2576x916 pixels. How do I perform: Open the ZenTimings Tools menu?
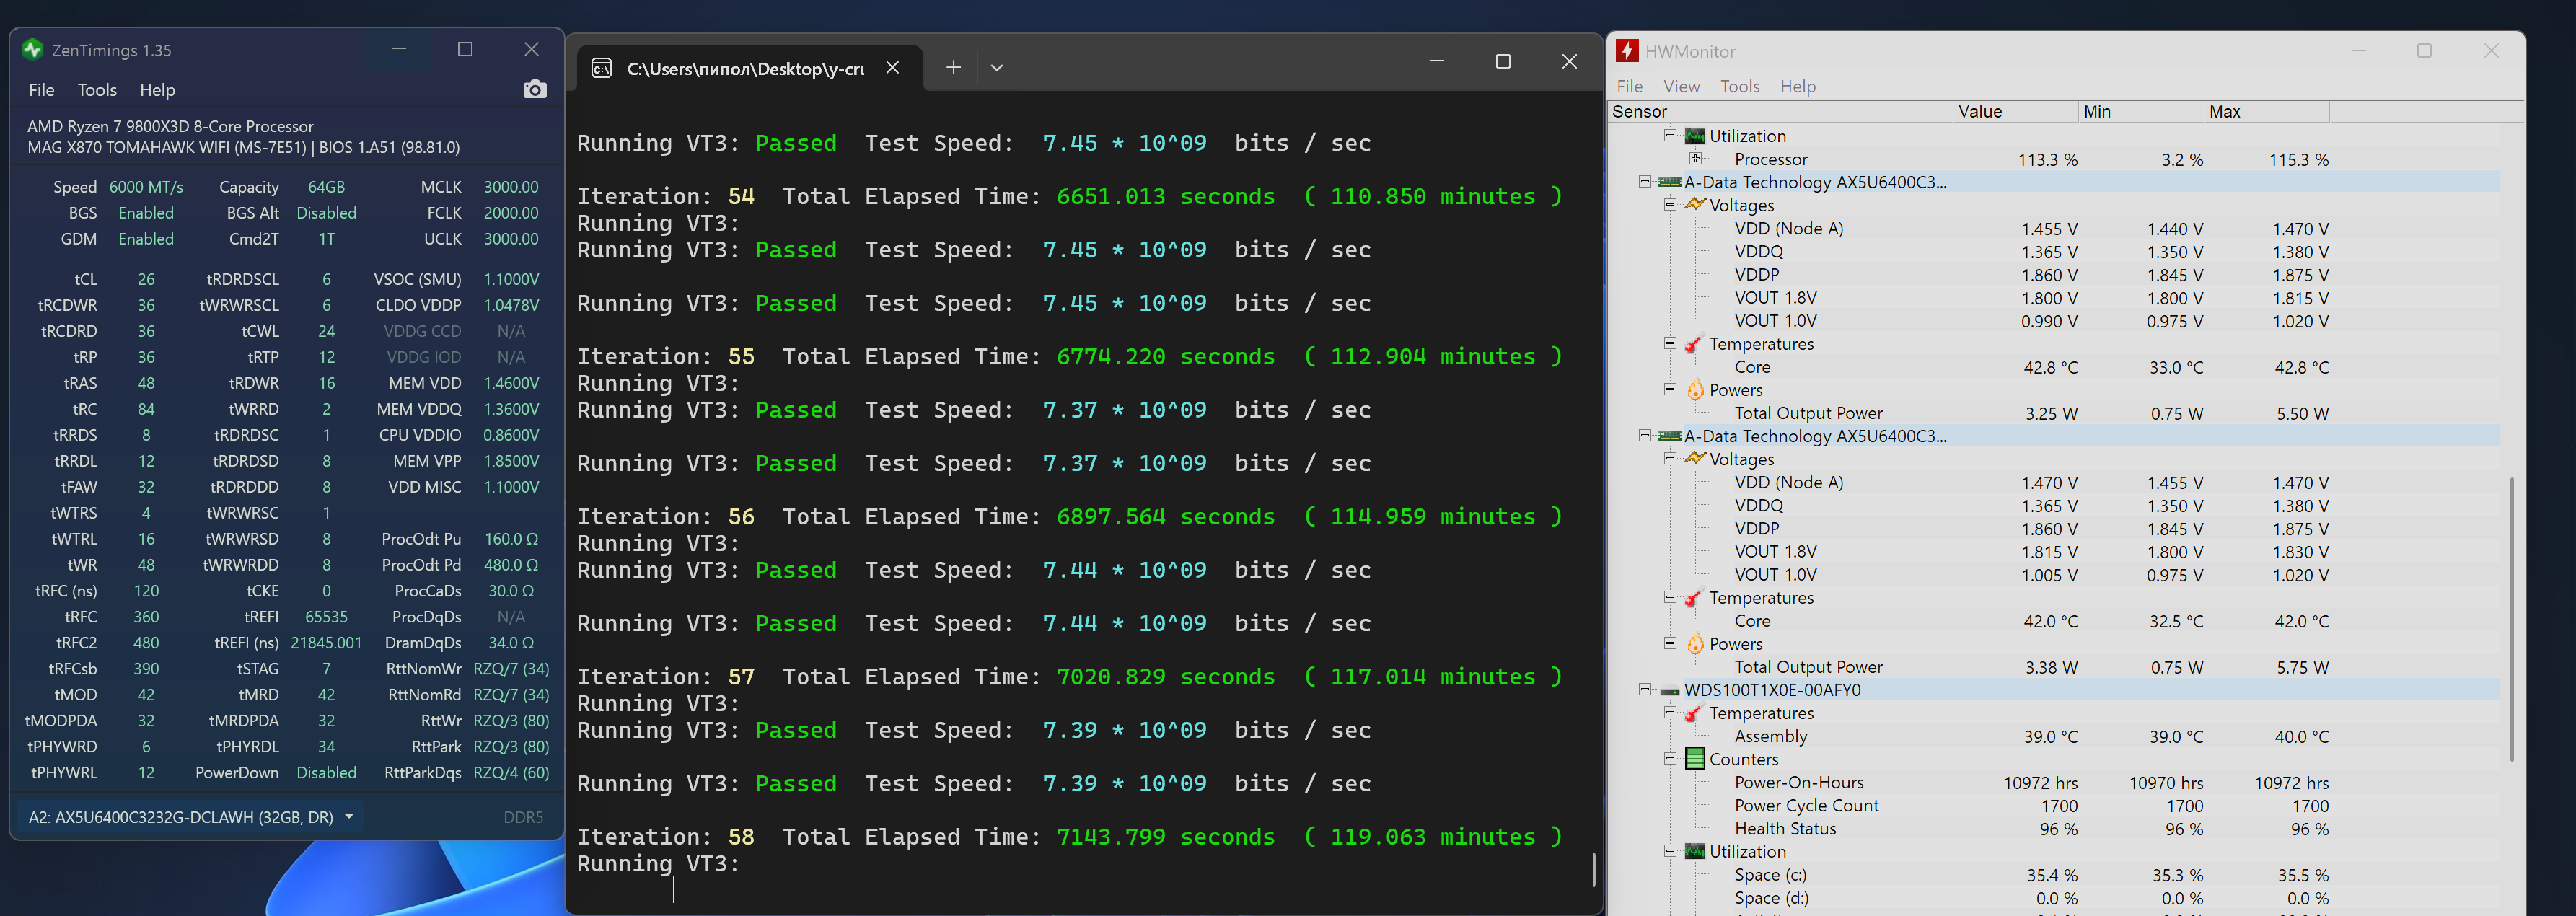(x=97, y=90)
